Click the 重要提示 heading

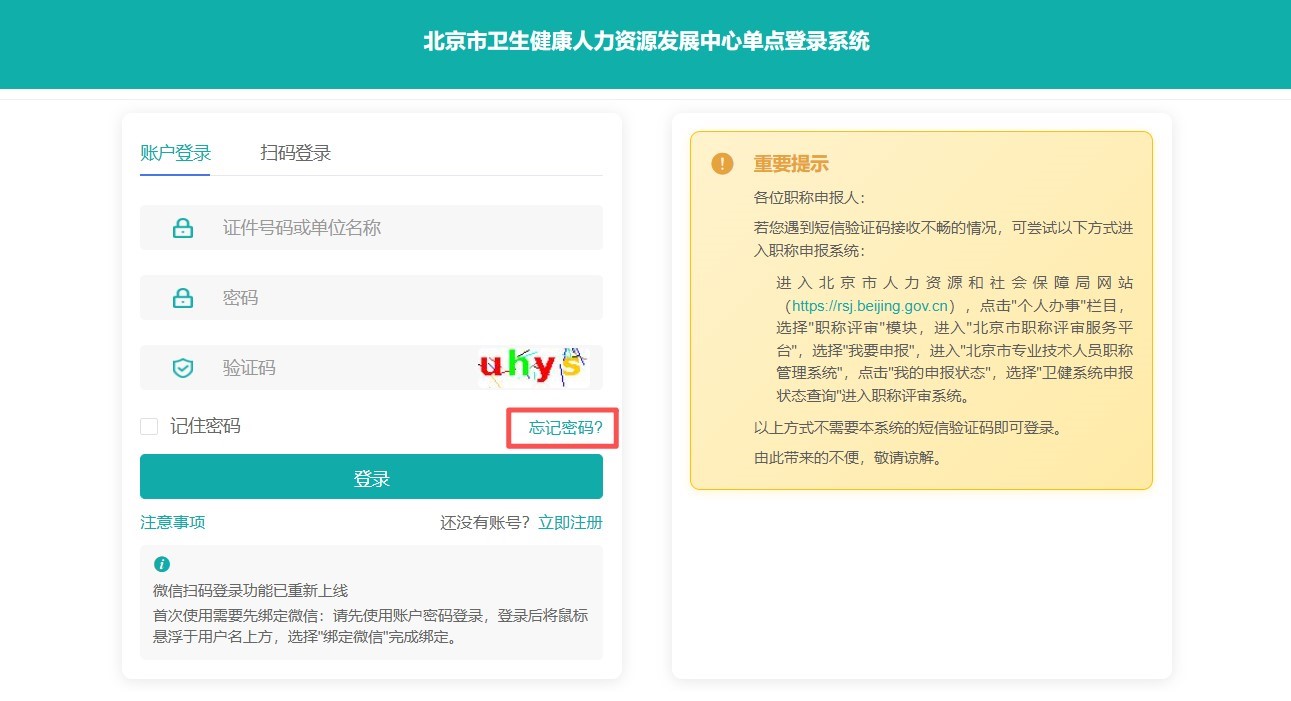[x=791, y=164]
